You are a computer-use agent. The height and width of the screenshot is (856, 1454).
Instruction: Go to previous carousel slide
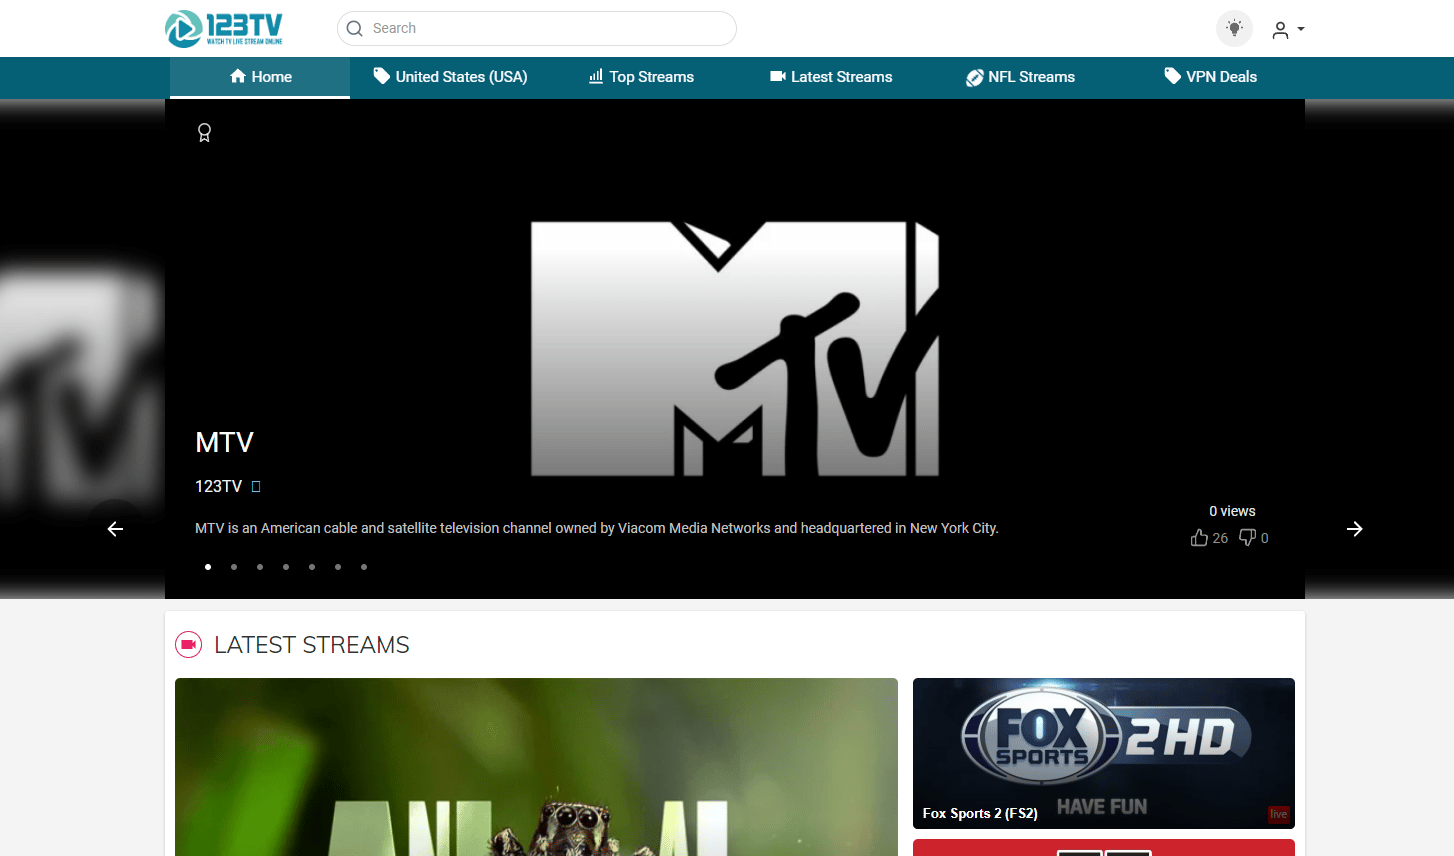pos(115,529)
